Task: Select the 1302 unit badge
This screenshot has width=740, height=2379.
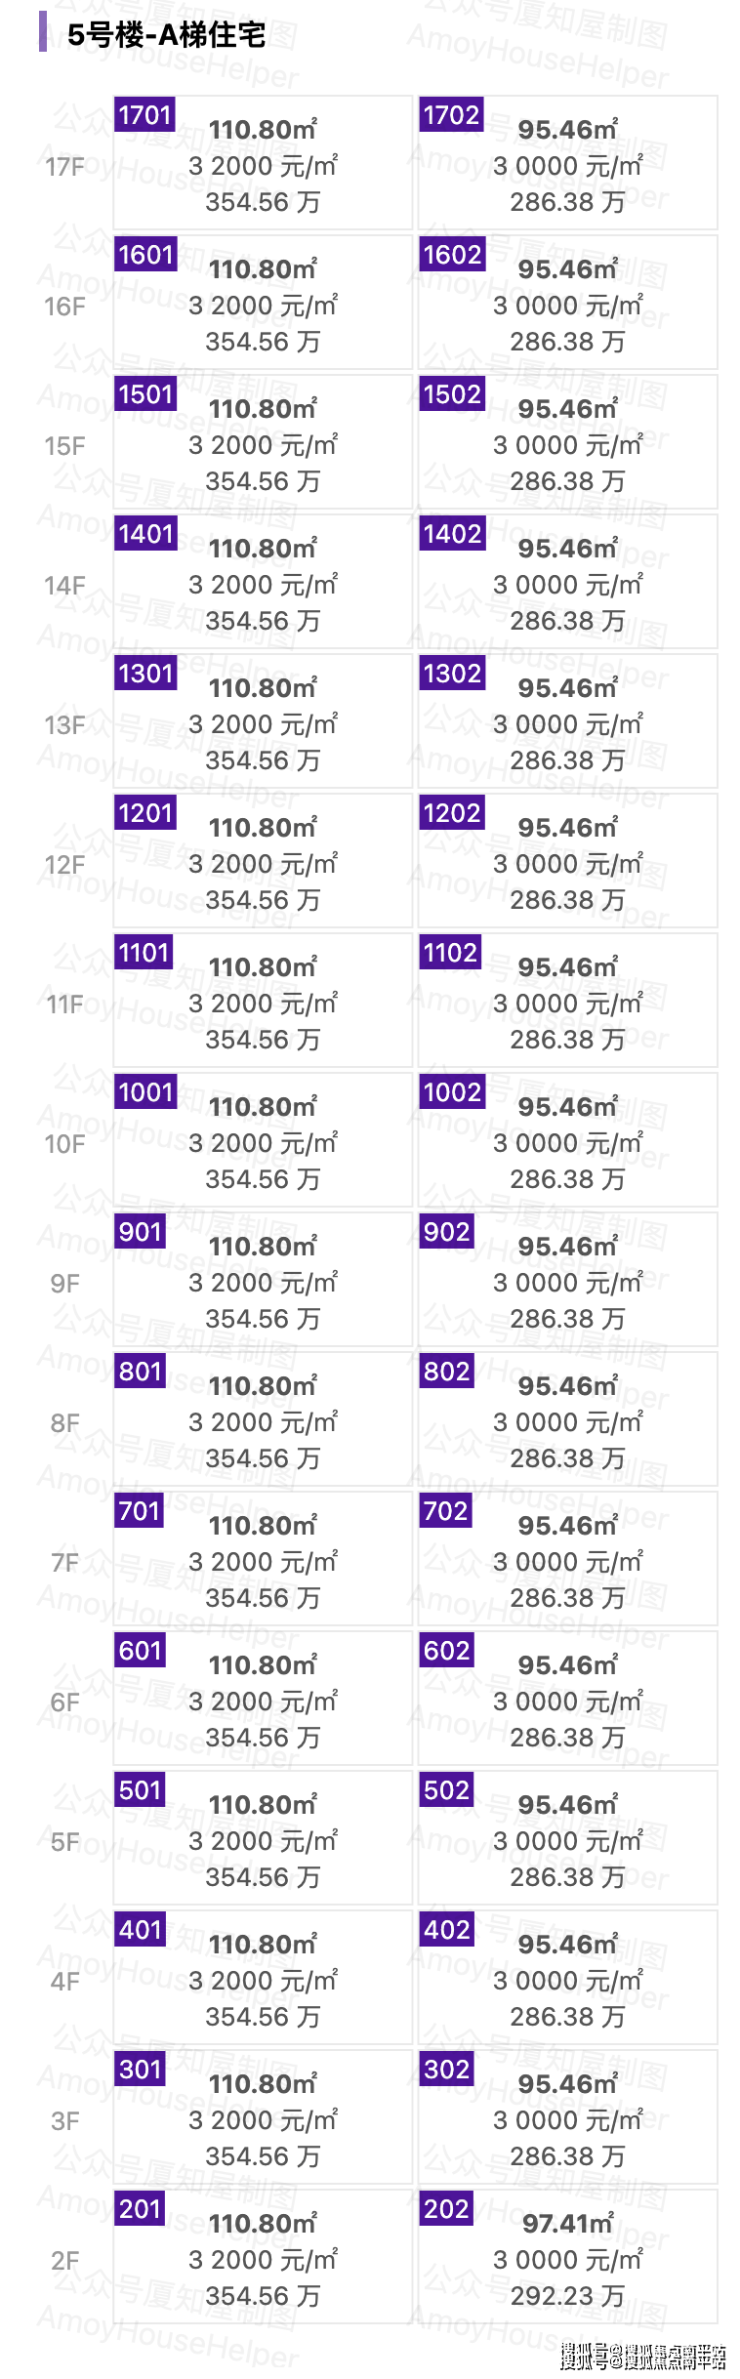Action: tap(451, 673)
